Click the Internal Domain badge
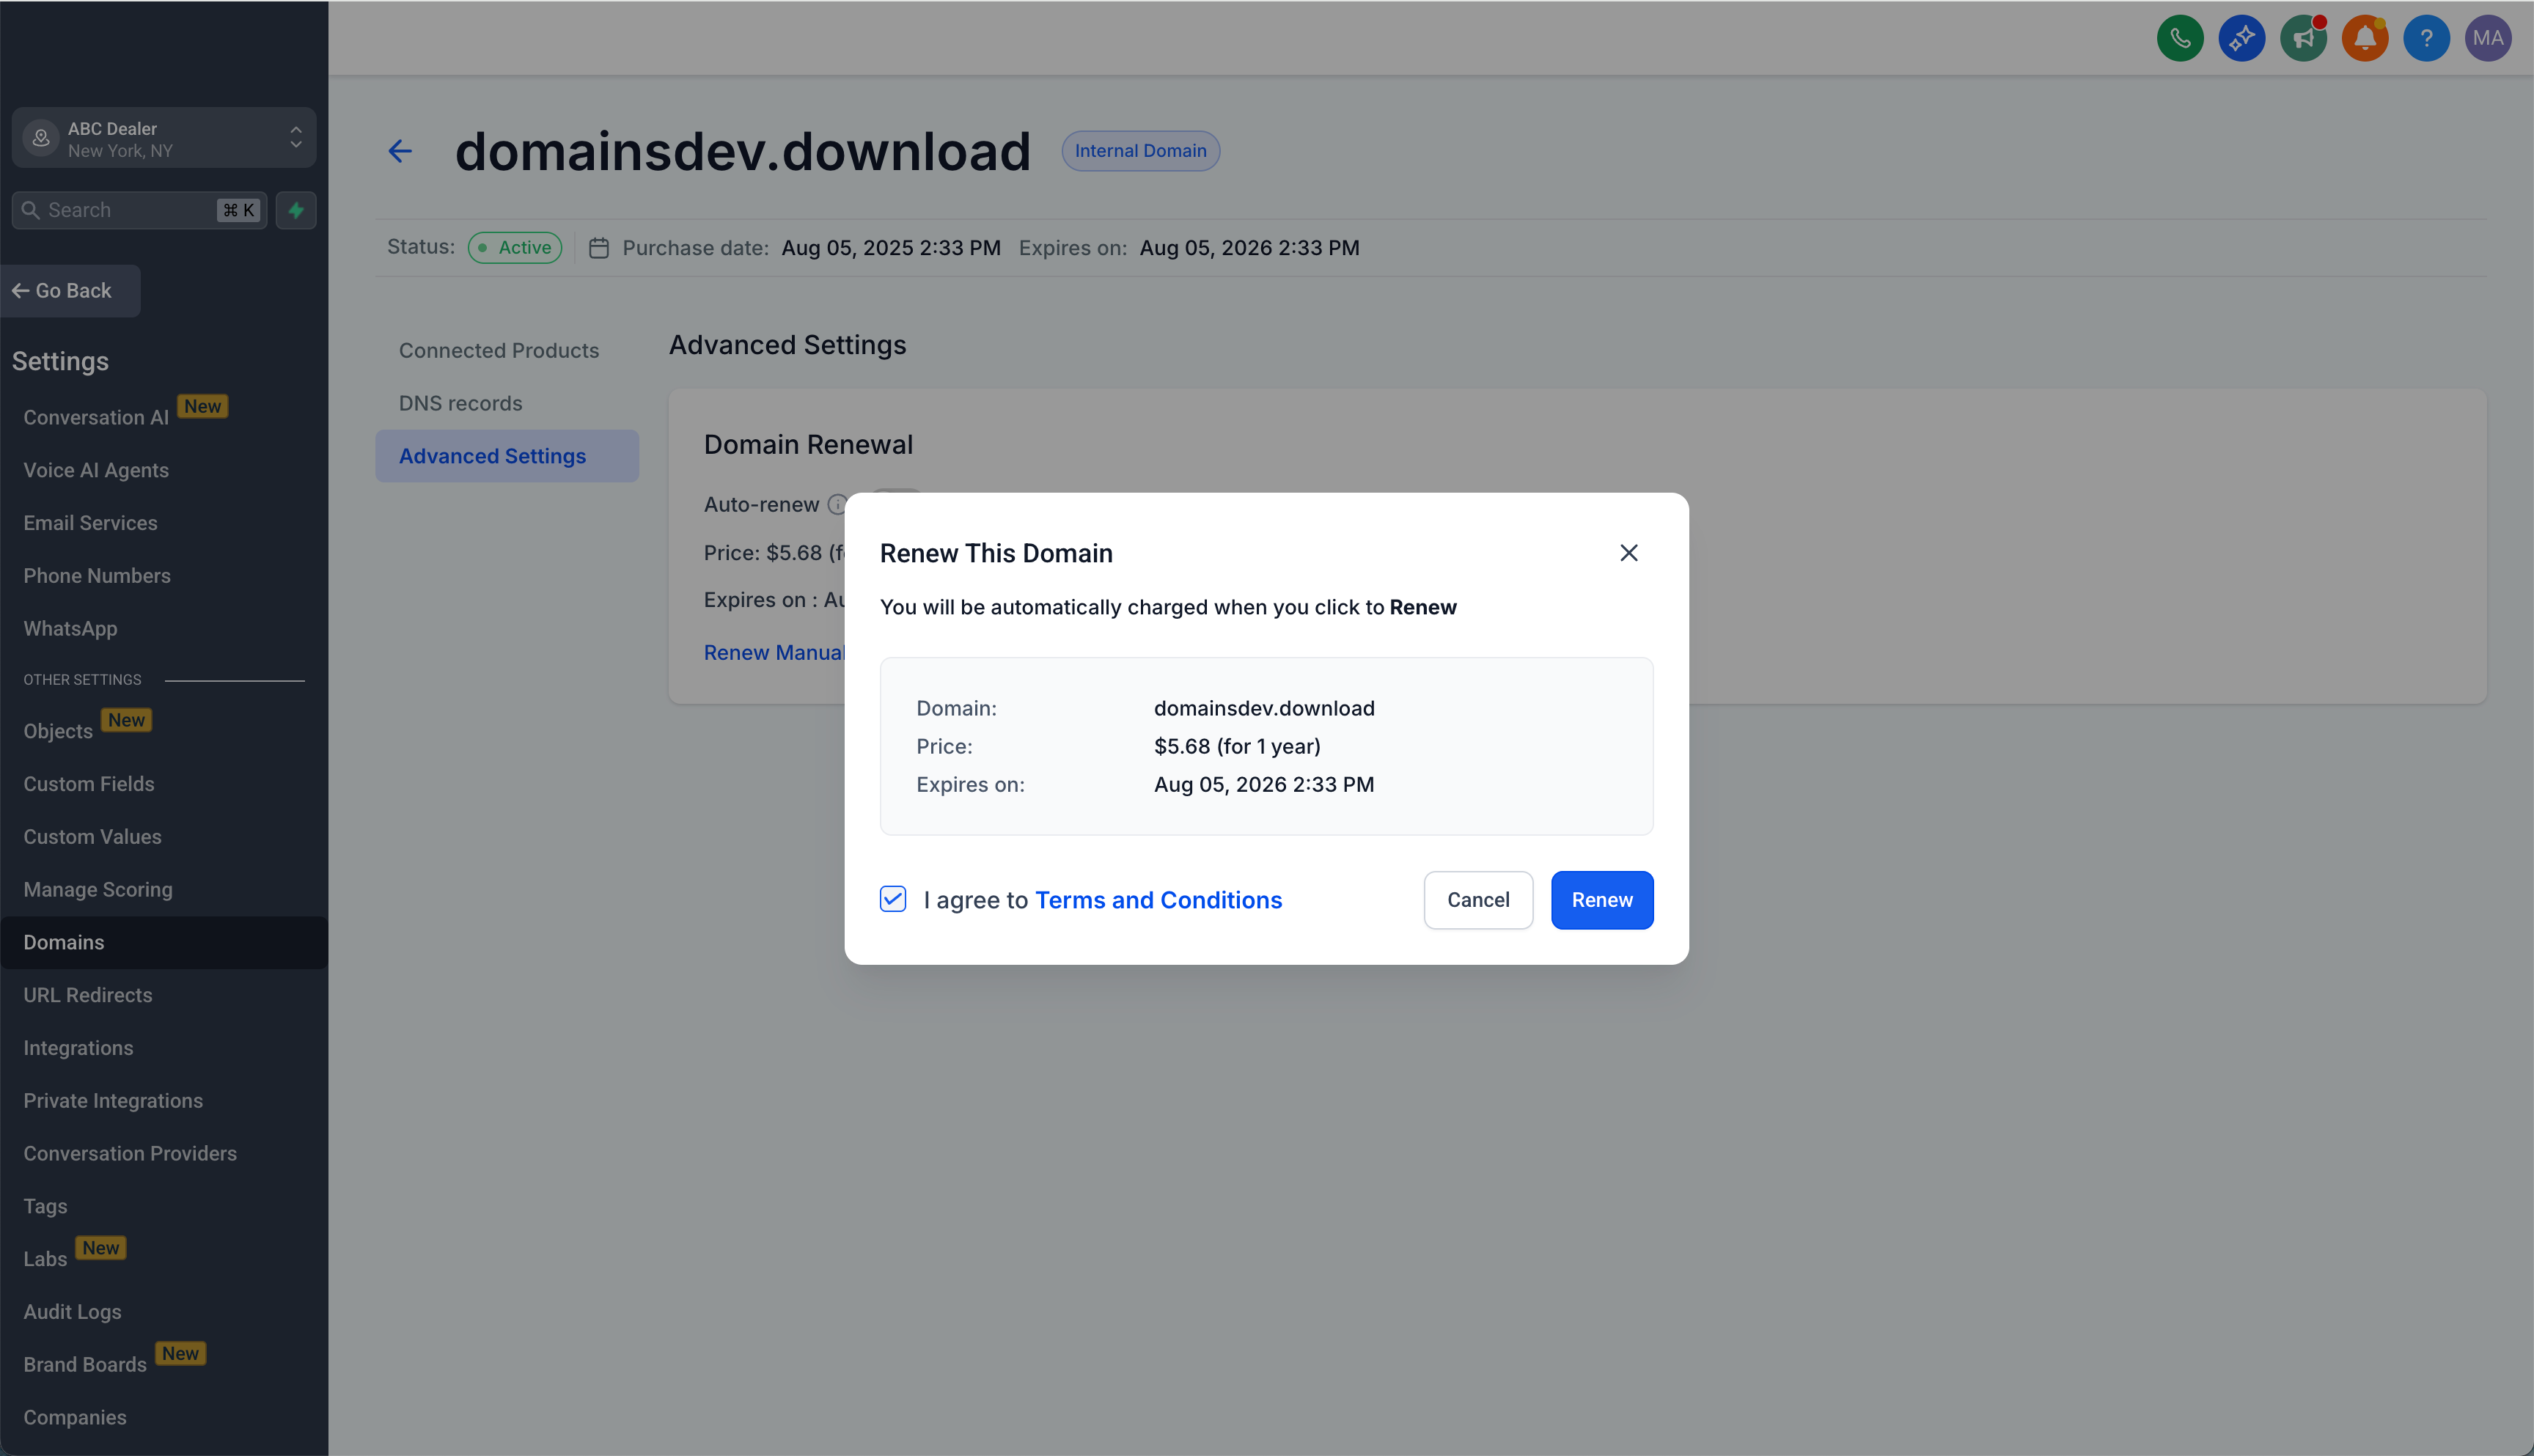2534x1456 pixels. (x=1140, y=150)
